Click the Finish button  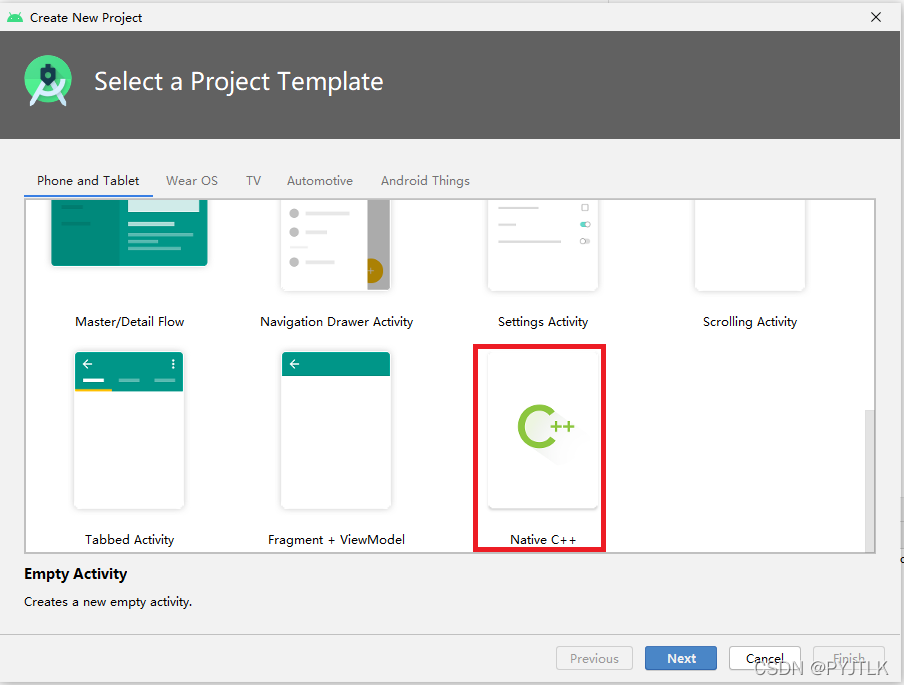click(849, 658)
